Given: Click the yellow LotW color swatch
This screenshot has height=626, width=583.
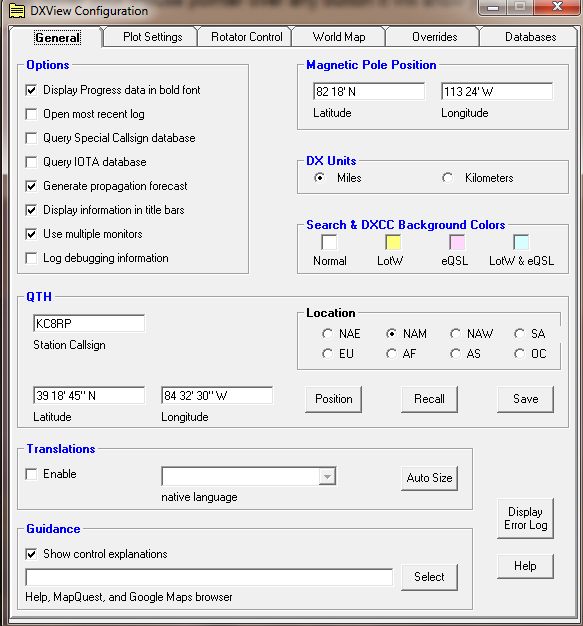Looking at the screenshot, I should [393, 242].
